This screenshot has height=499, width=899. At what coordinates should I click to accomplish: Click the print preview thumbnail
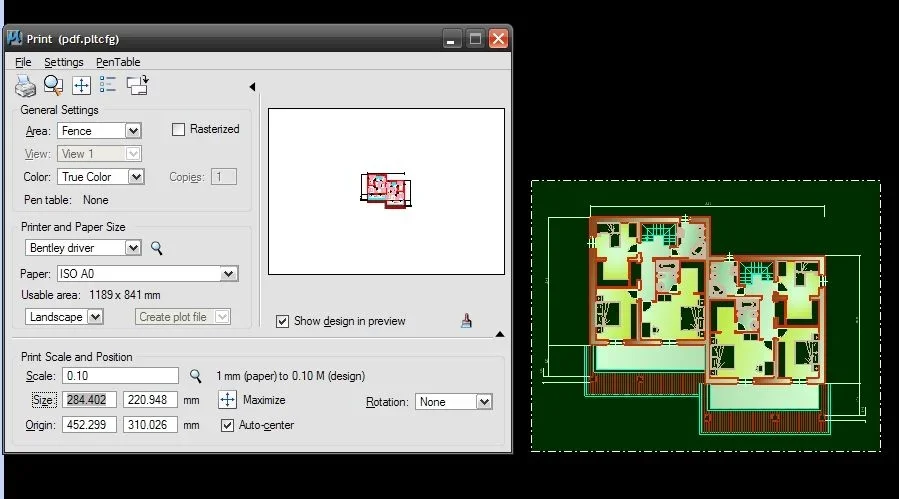tap(386, 190)
